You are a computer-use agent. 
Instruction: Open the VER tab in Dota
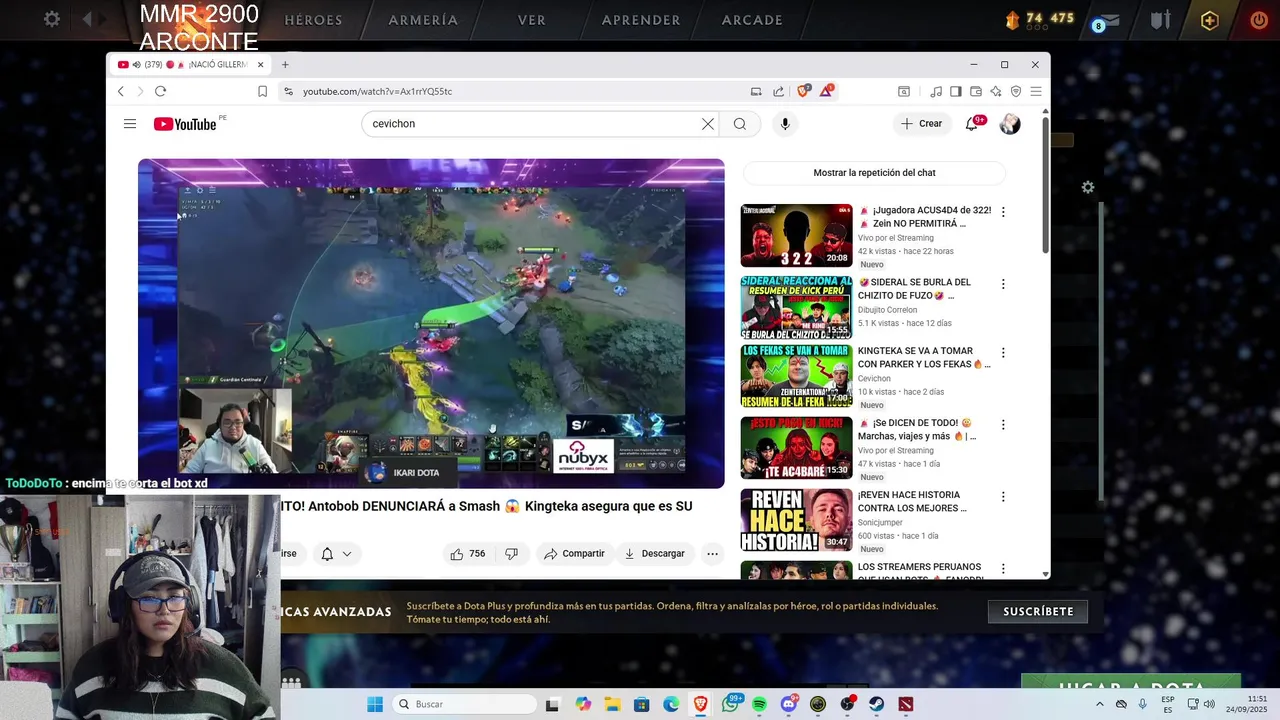pos(532,20)
